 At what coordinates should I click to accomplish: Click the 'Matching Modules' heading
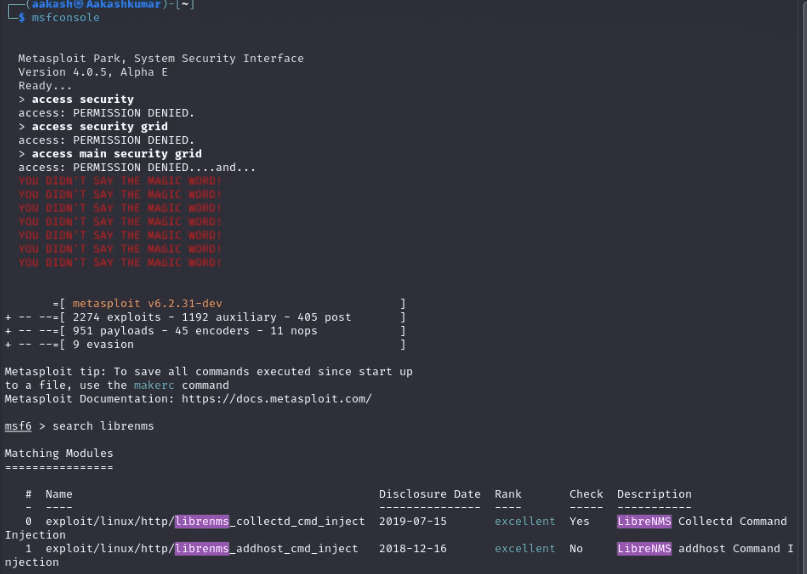pyautogui.click(x=59, y=454)
